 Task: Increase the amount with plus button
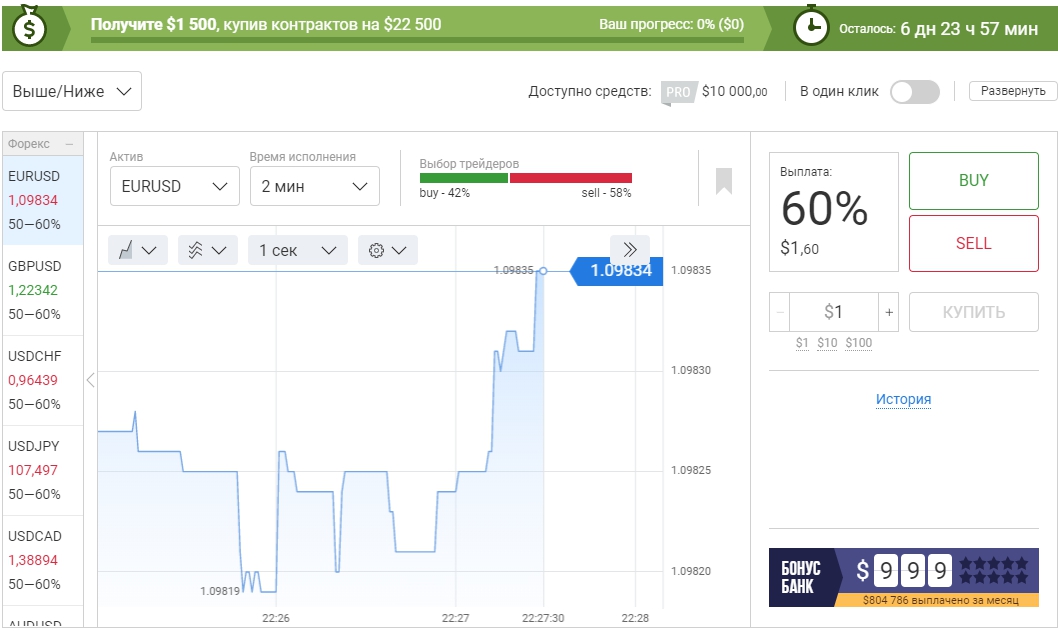(889, 312)
